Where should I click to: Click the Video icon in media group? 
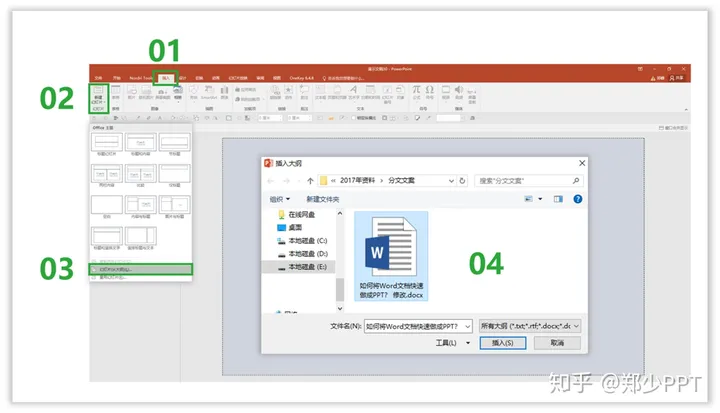point(445,92)
